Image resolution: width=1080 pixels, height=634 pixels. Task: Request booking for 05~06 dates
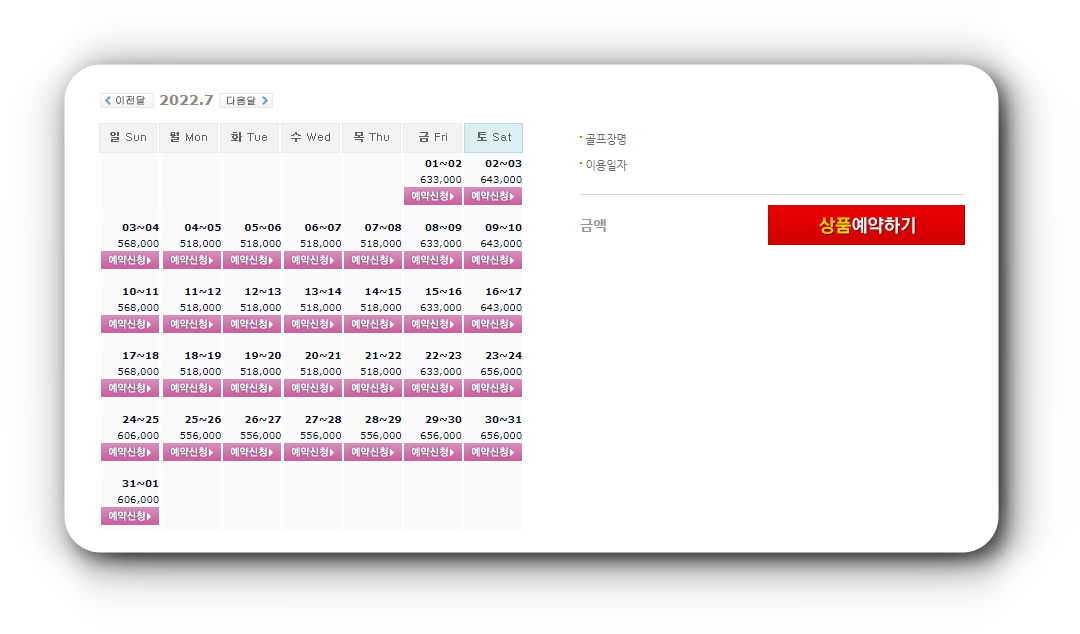point(251,260)
